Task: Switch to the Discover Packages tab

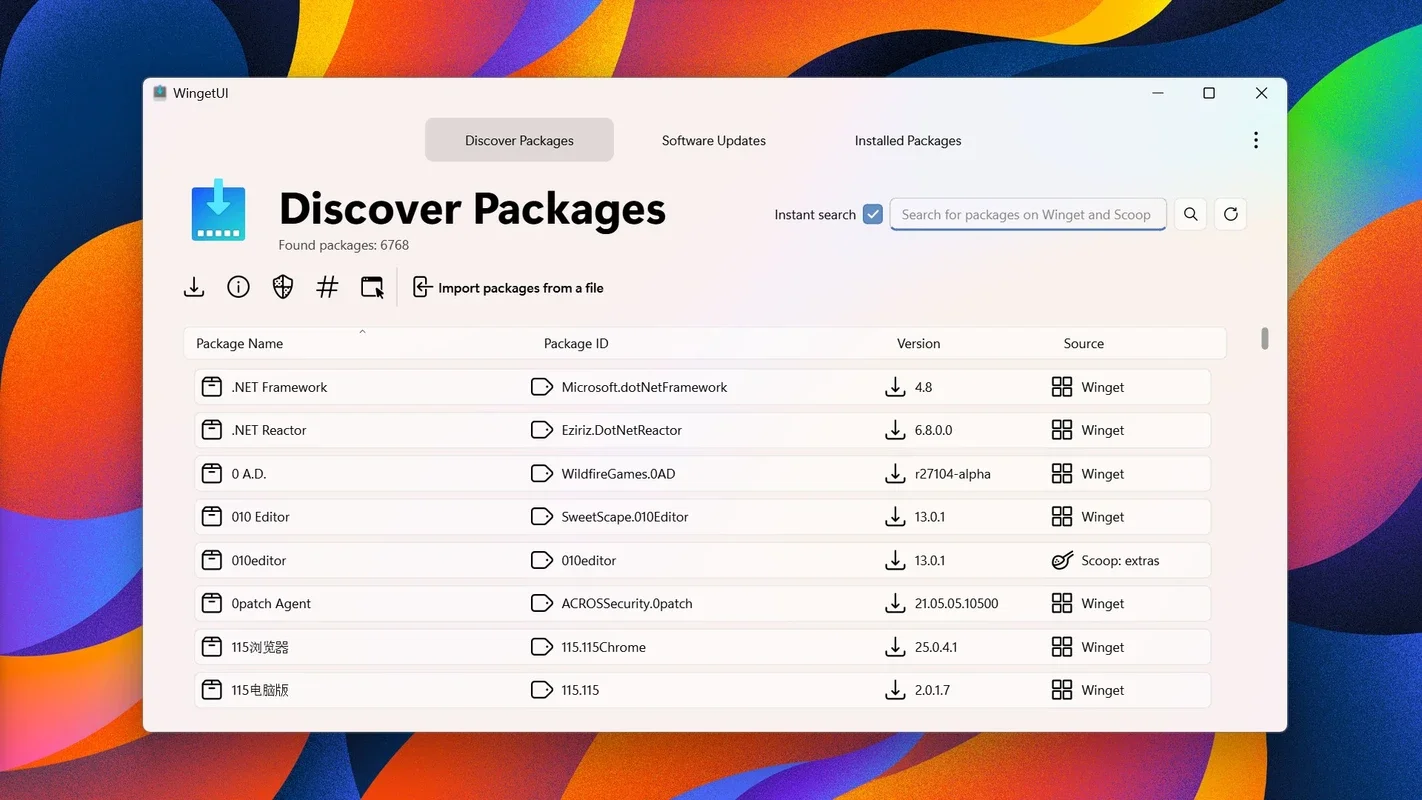Action: point(519,140)
